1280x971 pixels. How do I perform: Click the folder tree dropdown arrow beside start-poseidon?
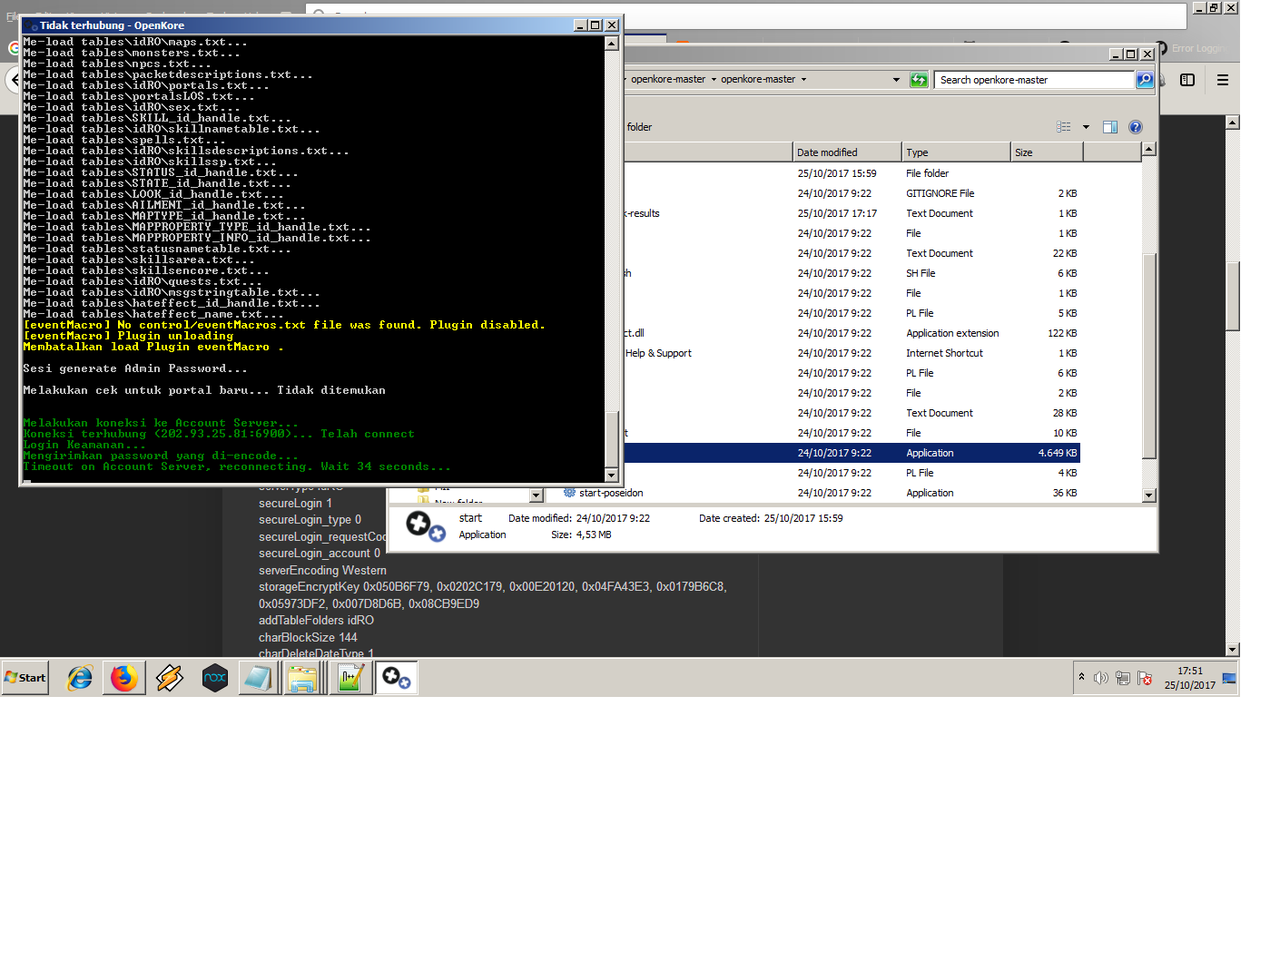[536, 495]
